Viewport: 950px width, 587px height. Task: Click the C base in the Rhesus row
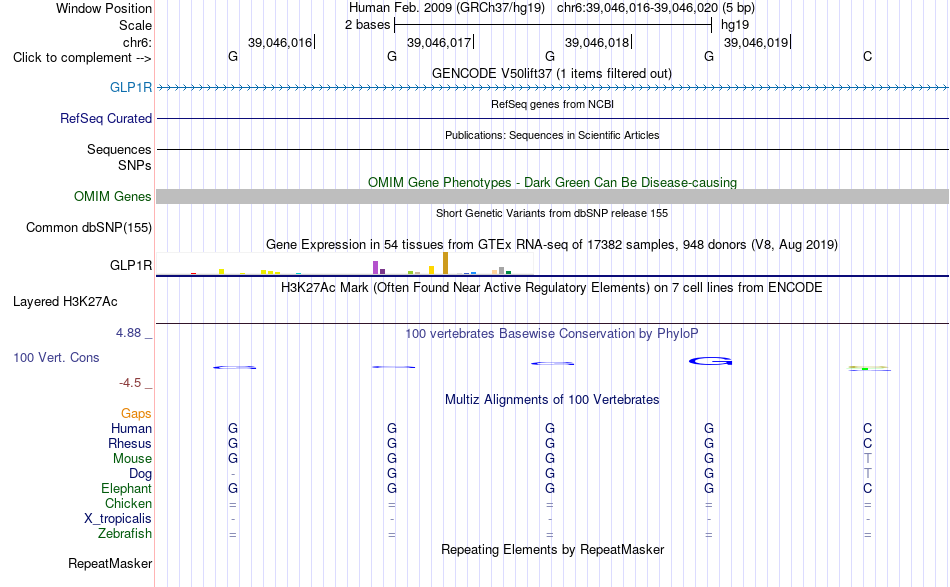(x=868, y=443)
